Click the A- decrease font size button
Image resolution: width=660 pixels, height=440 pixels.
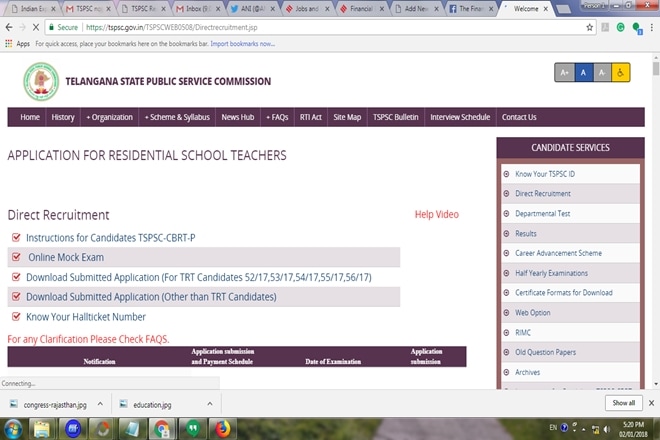point(602,73)
